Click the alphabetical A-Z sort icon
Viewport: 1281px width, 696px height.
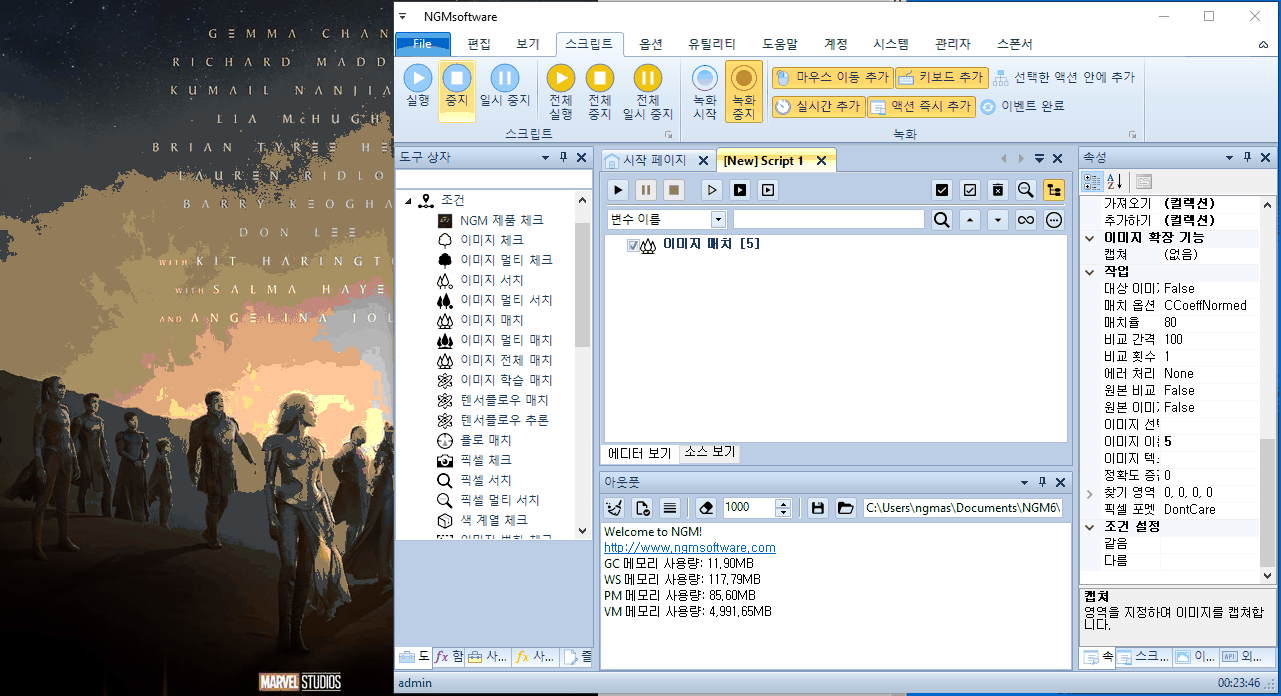pos(1115,181)
